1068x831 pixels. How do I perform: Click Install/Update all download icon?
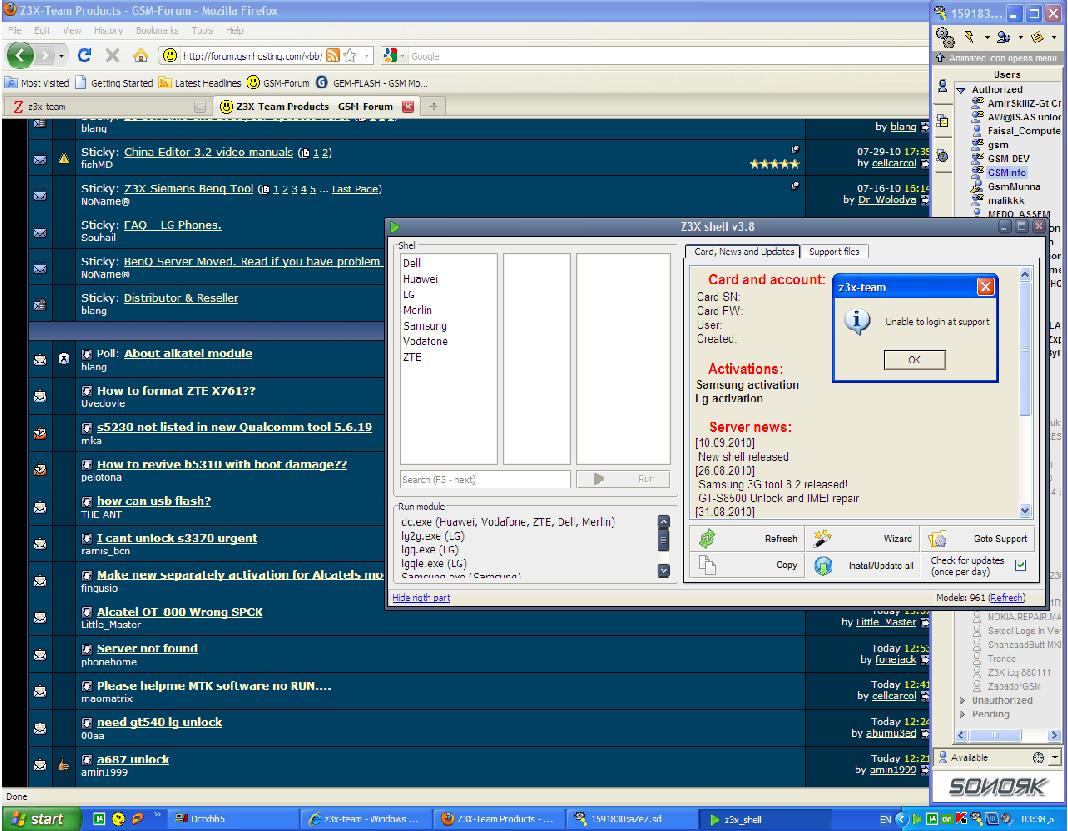[823, 565]
